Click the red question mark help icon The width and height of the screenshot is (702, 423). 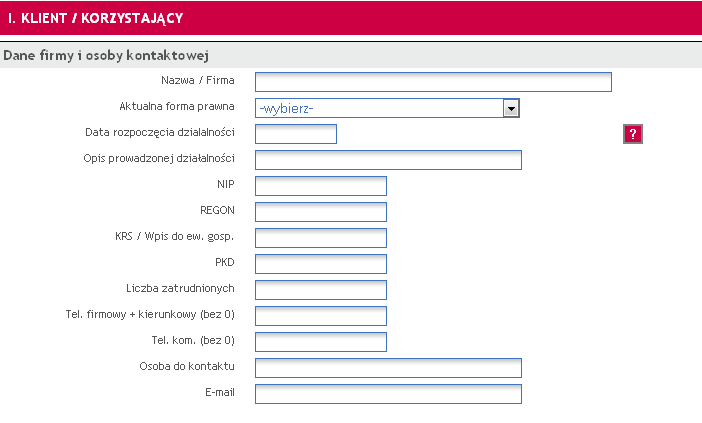click(x=633, y=134)
